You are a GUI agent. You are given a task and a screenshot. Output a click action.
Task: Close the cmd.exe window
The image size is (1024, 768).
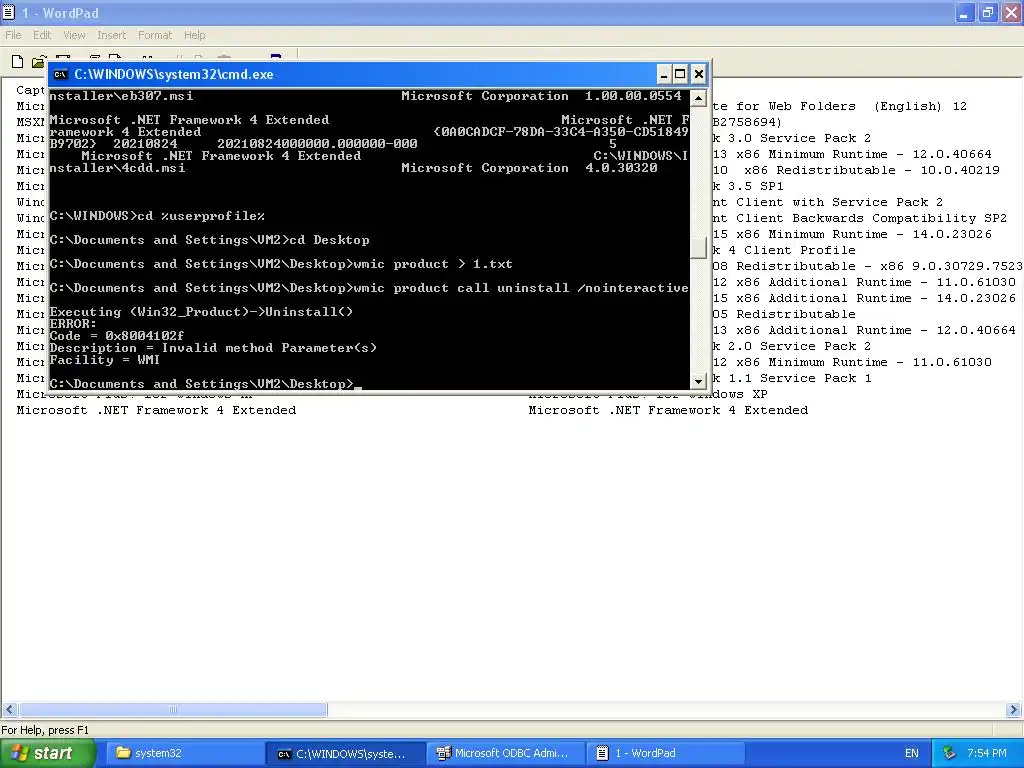click(x=699, y=74)
